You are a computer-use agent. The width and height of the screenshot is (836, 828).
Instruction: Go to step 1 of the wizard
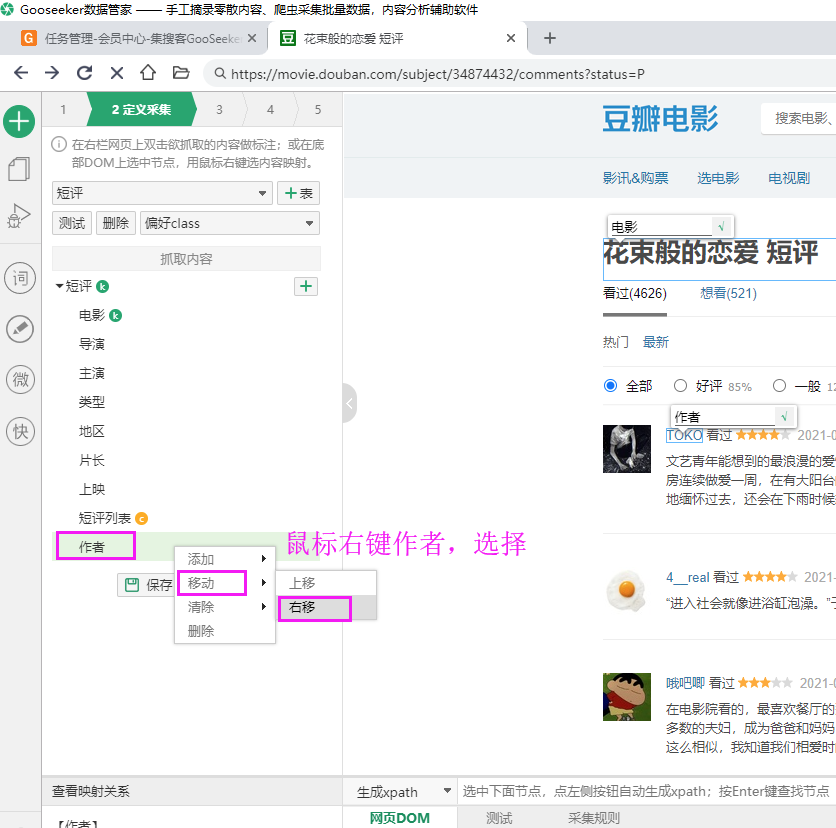click(x=63, y=109)
